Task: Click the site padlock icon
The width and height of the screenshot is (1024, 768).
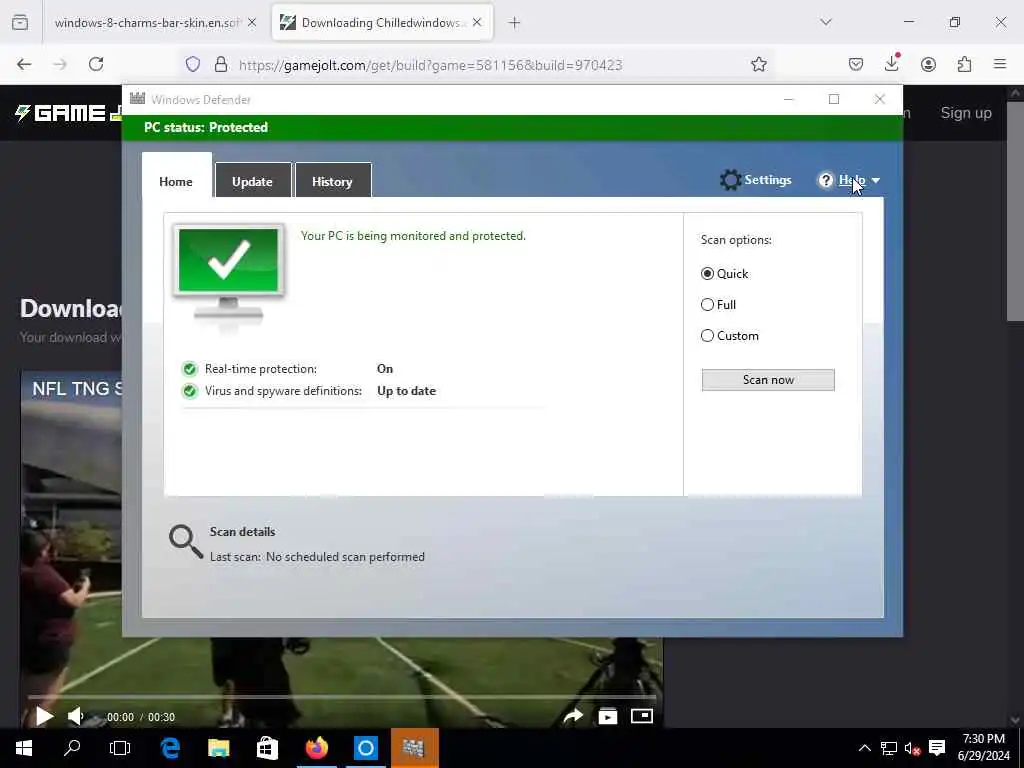Action: coord(221,64)
